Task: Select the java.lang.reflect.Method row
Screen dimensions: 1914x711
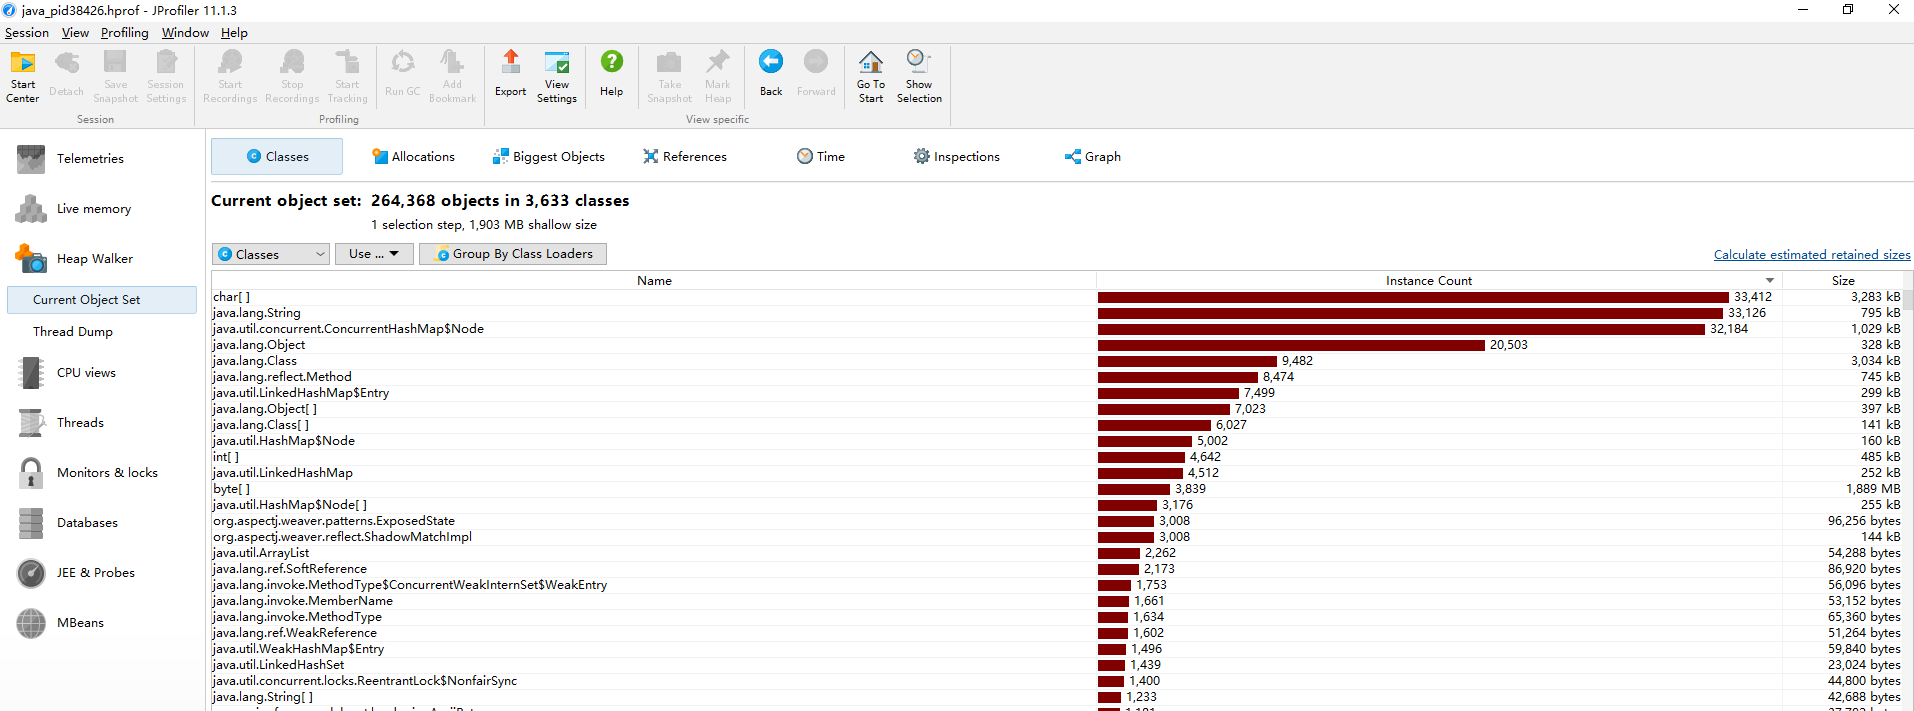Action: pos(1056,377)
